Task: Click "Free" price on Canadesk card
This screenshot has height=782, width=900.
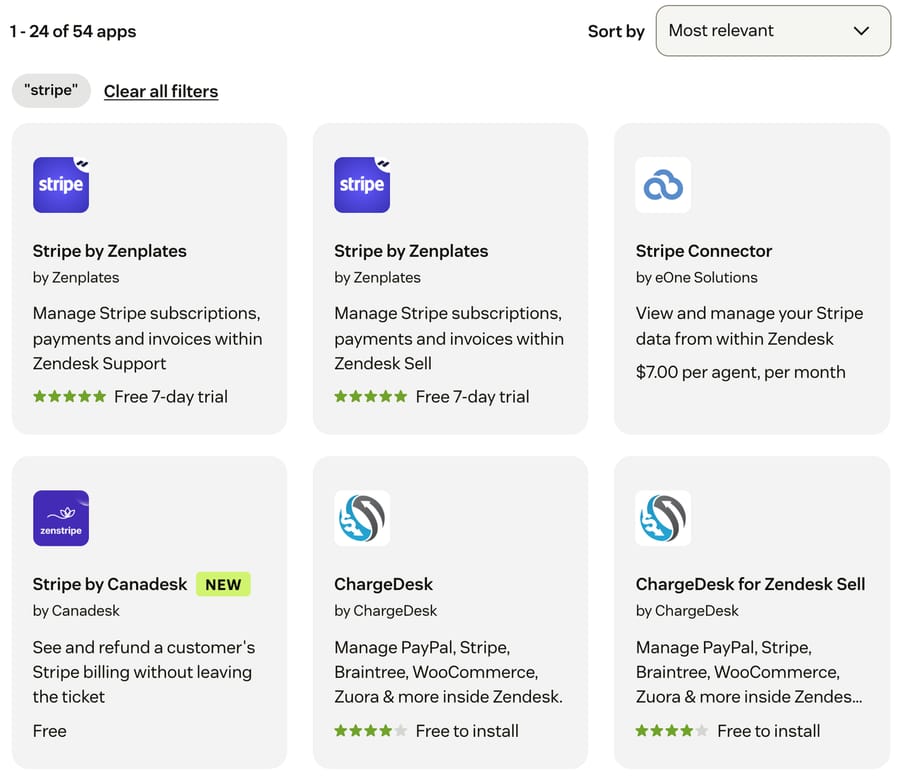Action: coord(49,731)
